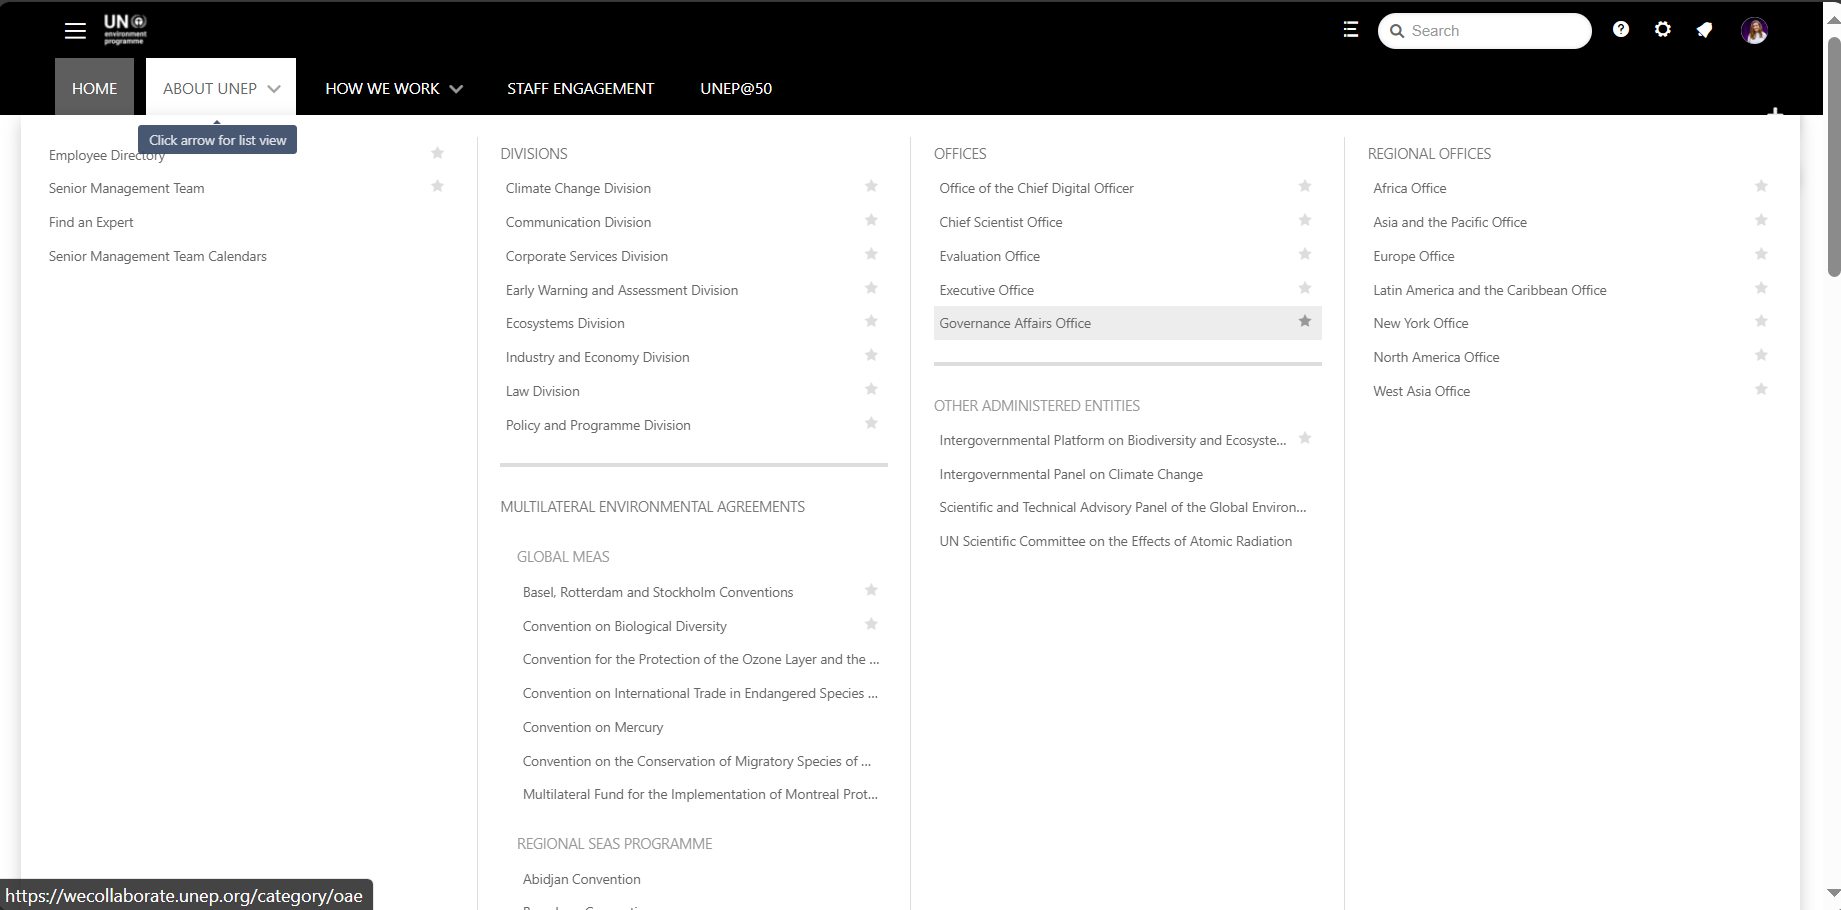Star the Governance Affairs Office
This screenshot has width=1841, height=910.
click(1305, 321)
